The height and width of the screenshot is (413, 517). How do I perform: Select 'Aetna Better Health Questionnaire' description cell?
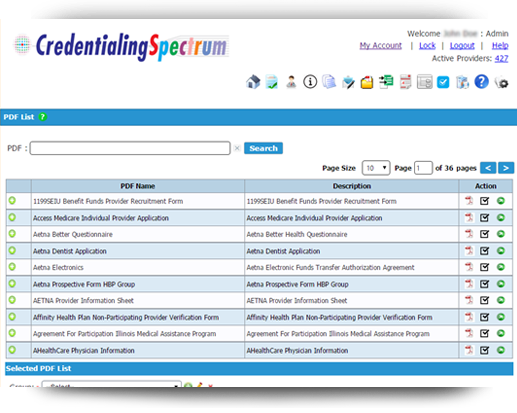coord(352,234)
